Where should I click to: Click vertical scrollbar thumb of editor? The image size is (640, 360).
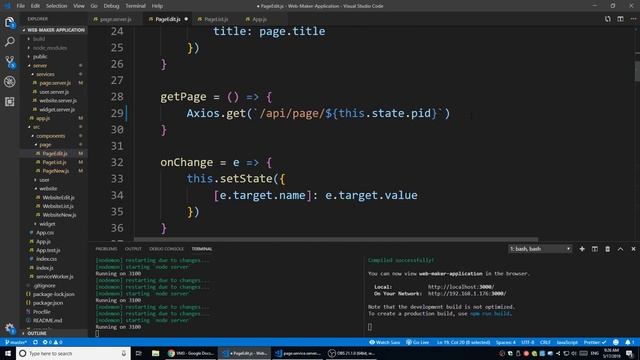tap(637, 71)
